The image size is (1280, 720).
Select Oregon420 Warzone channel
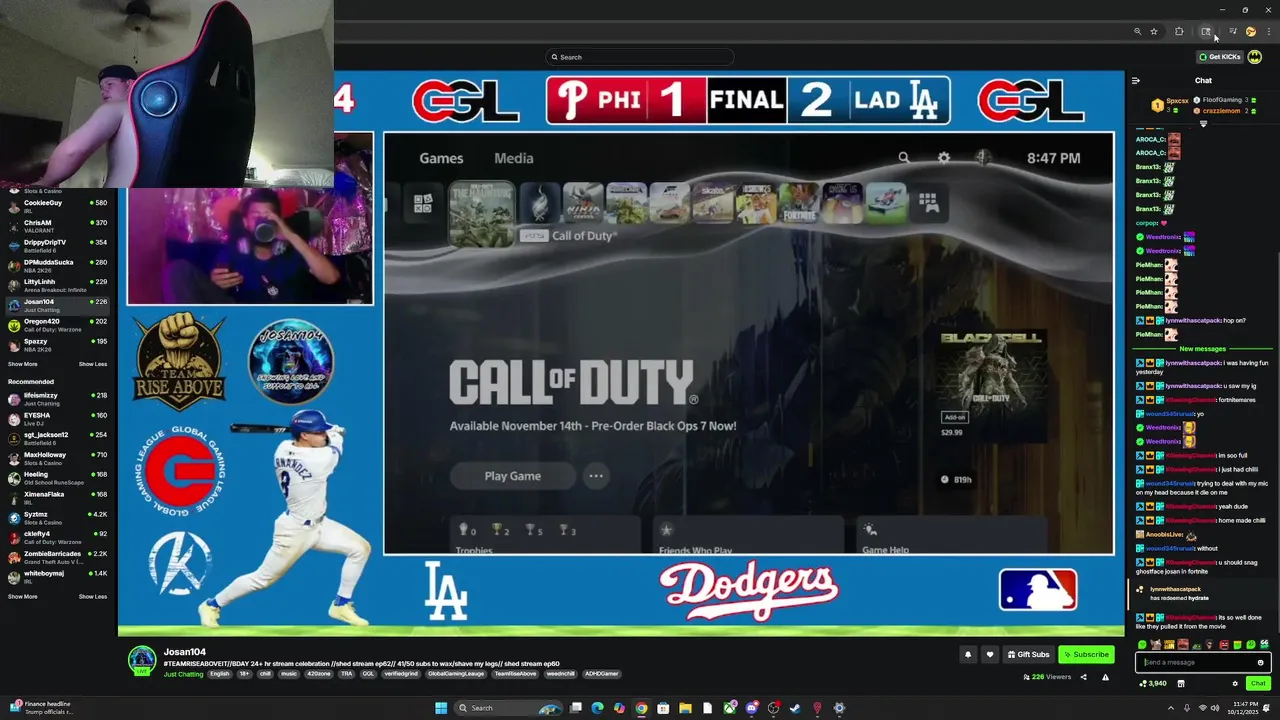pyautogui.click(x=58, y=324)
